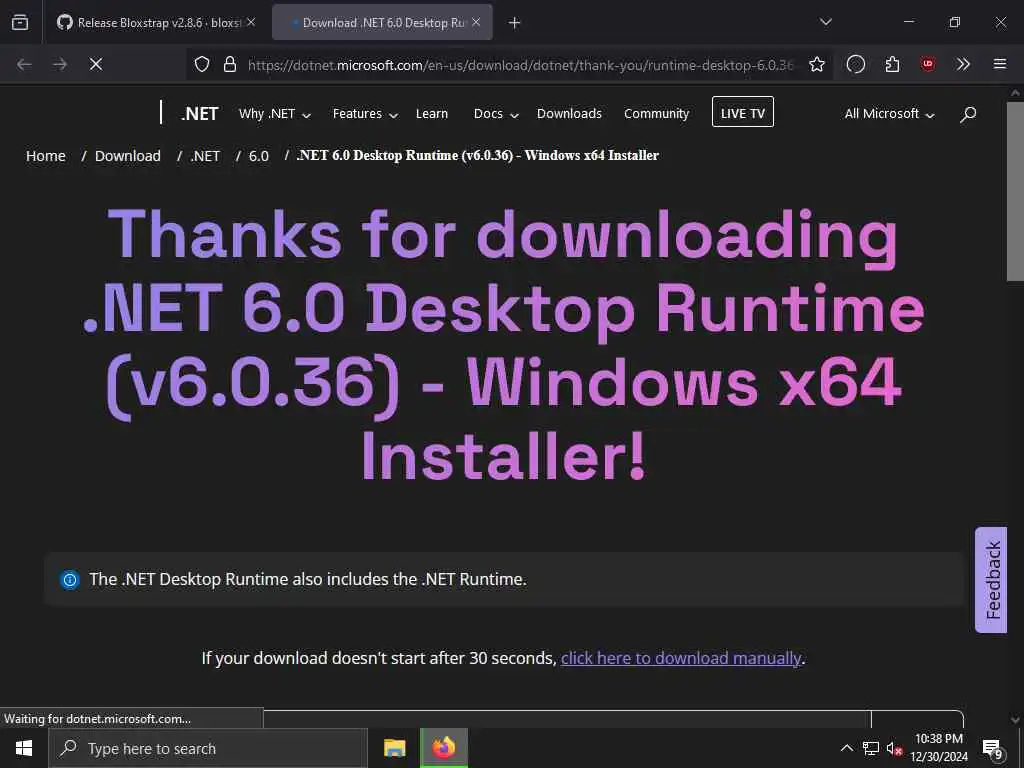
Task: Open Firefox application hamburger menu
Action: (x=999, y=64)
